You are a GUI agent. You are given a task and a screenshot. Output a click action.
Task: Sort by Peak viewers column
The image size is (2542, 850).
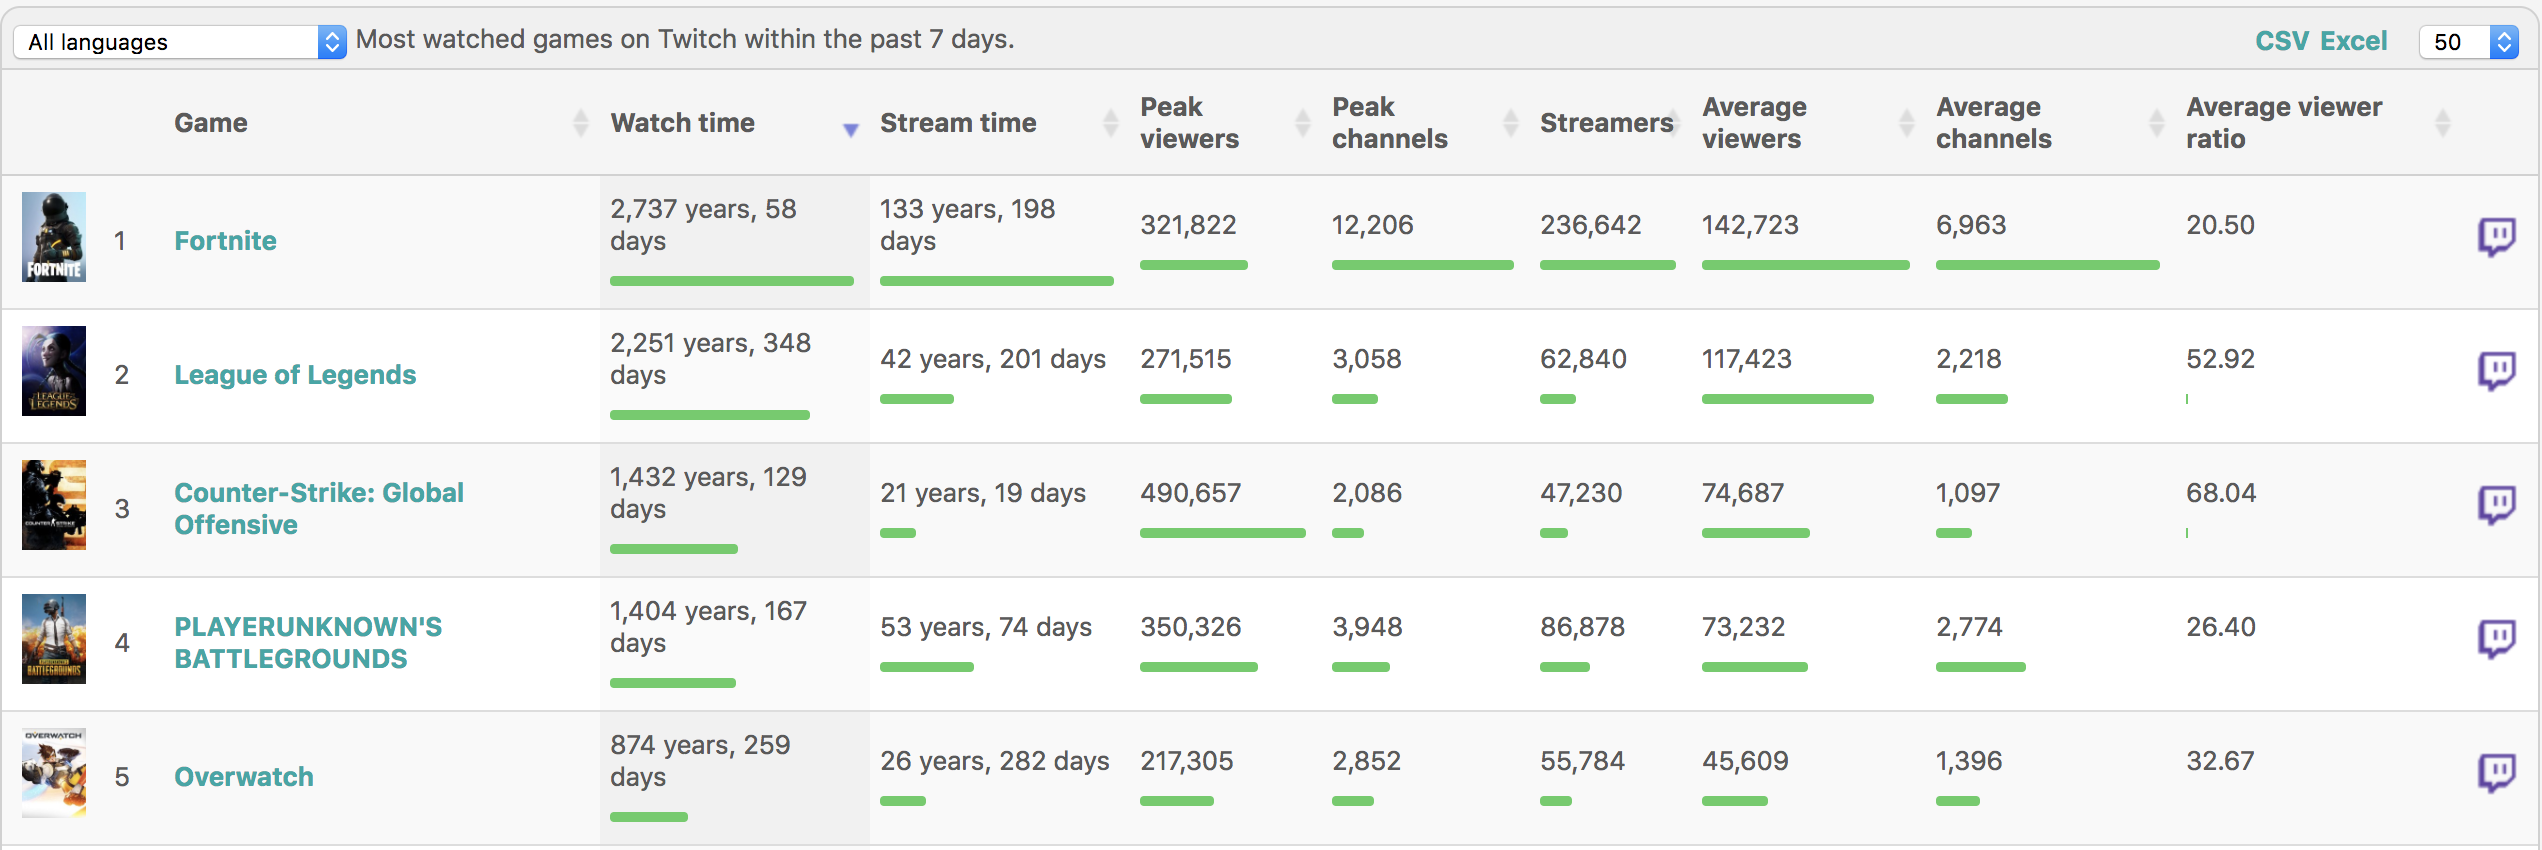(1189, 123)
